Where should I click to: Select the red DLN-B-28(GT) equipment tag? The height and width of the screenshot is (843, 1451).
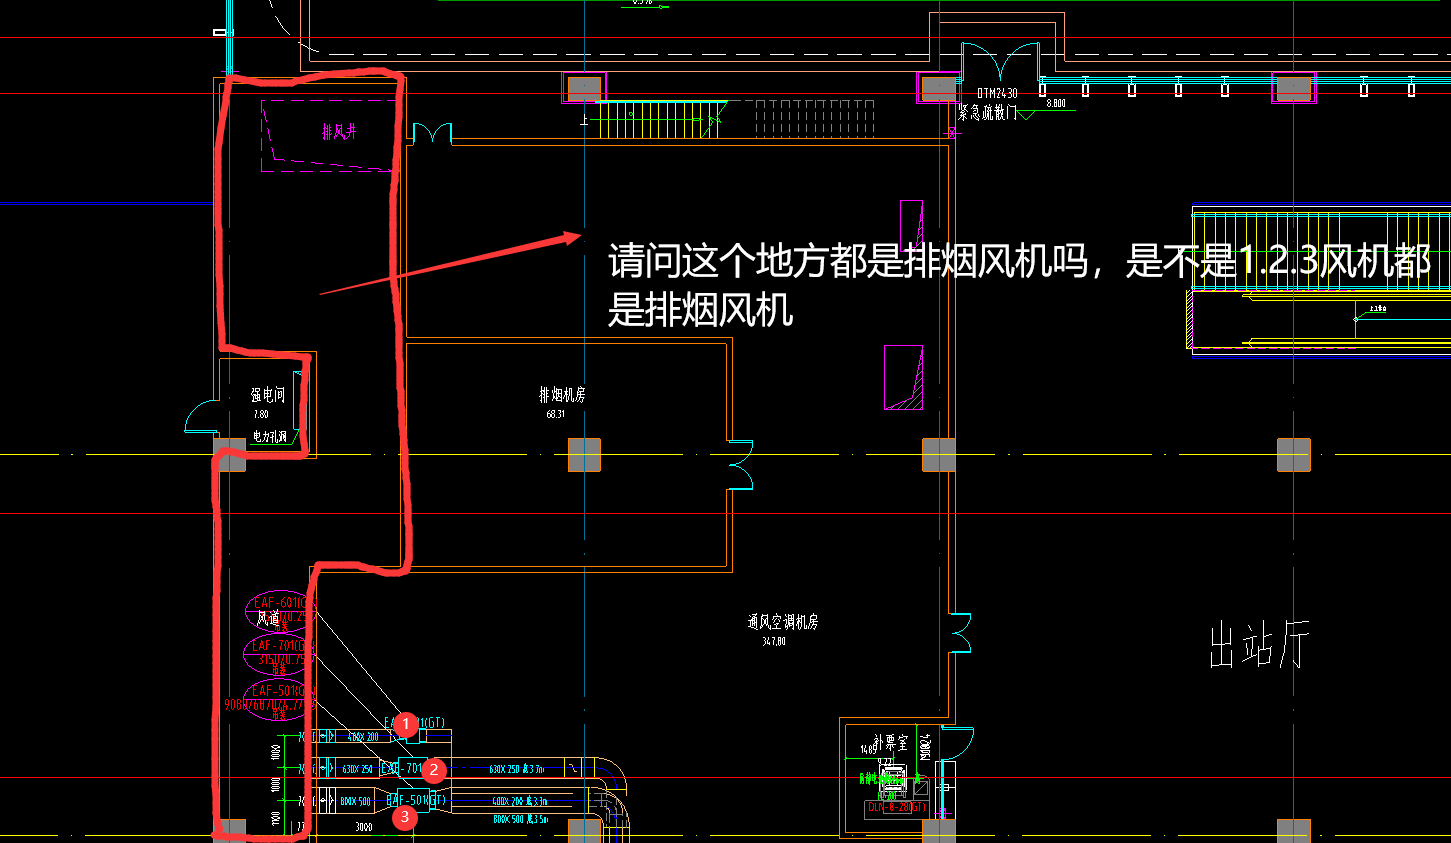897,807
